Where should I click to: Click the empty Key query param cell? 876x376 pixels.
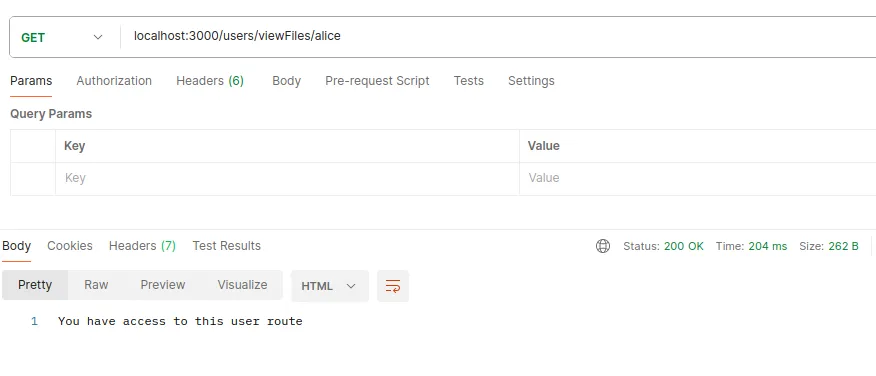coord(287,179)
